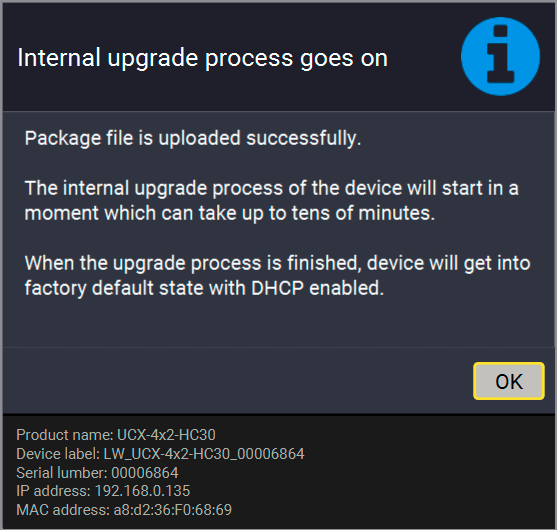Click the 'Product name:' label text
Viewport: 557px width, 530px height.
[x=65, y=435]
